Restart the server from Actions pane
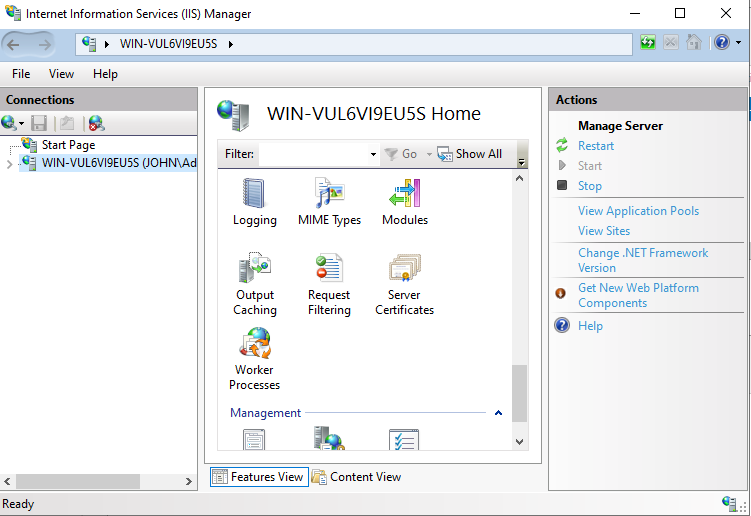Image resolution: width=751 pixels, height=516 pixels. click(x=596, y=146)
